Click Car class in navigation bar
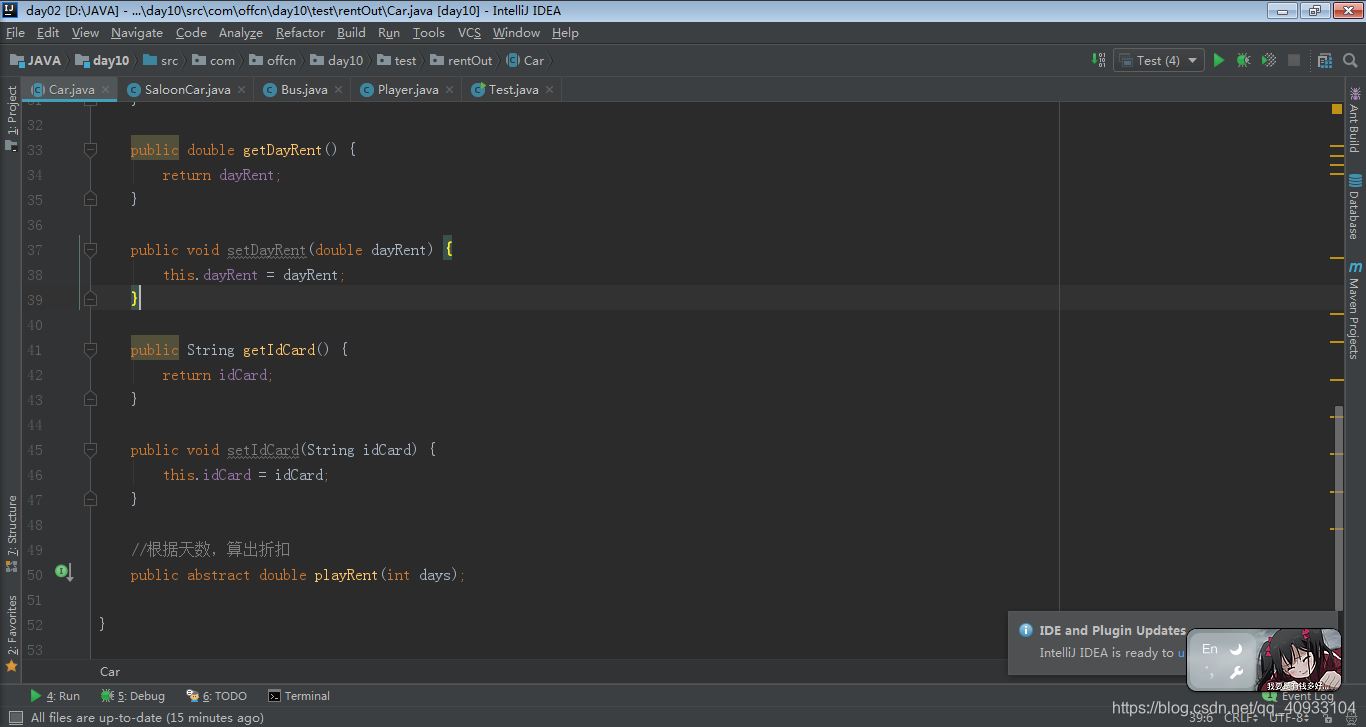The height and width of the screenshot is (727, 1366). click(526, 60)
